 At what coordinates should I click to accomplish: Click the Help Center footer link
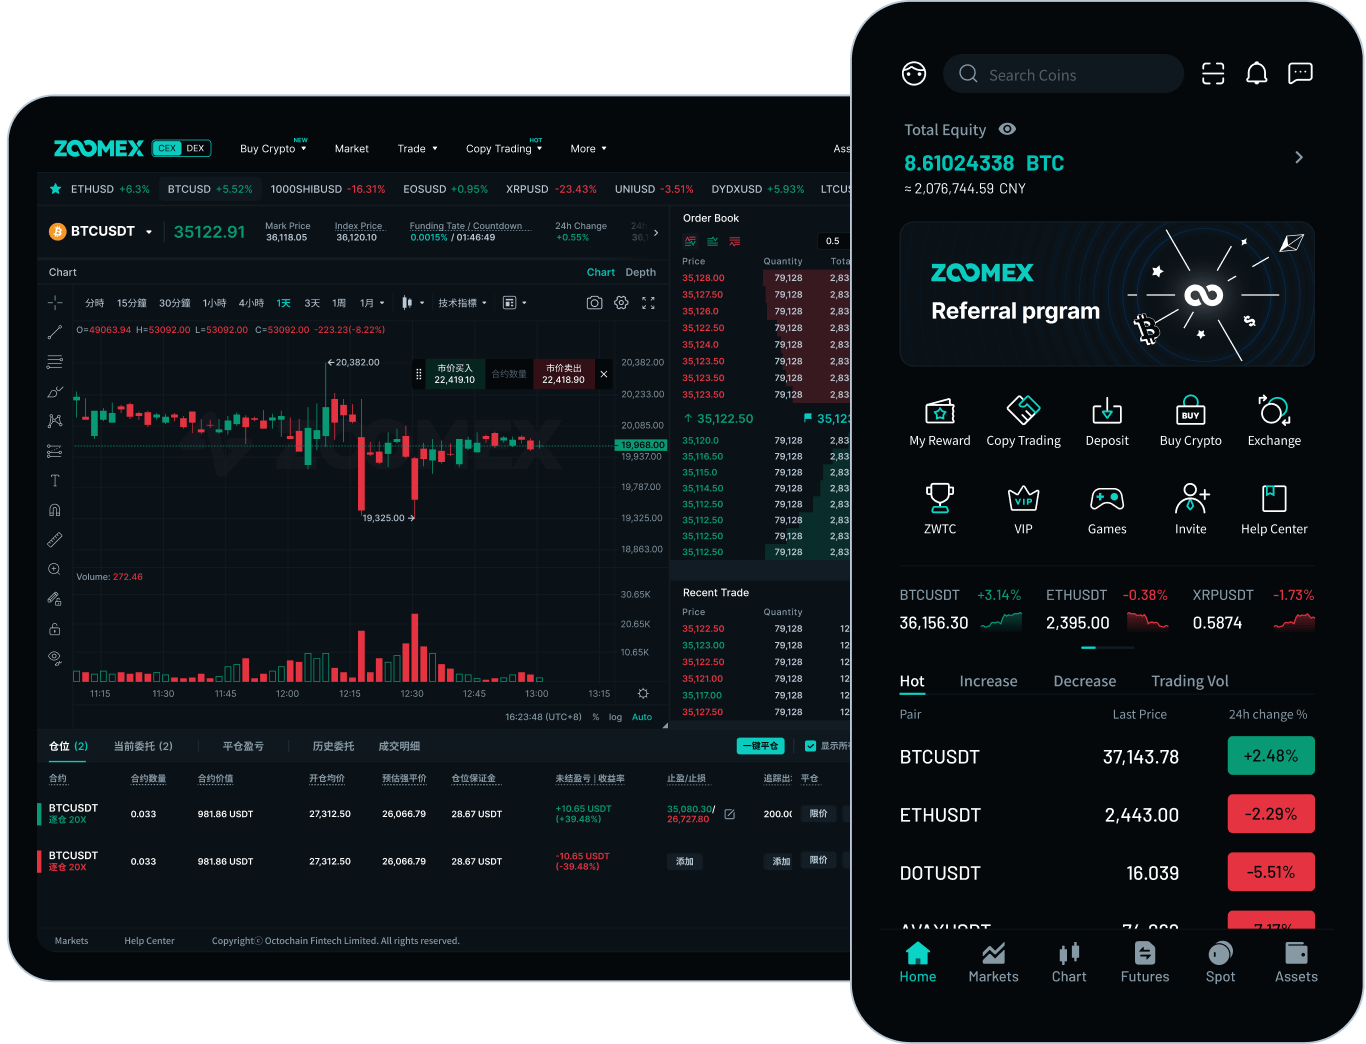(x=149, y=941)
